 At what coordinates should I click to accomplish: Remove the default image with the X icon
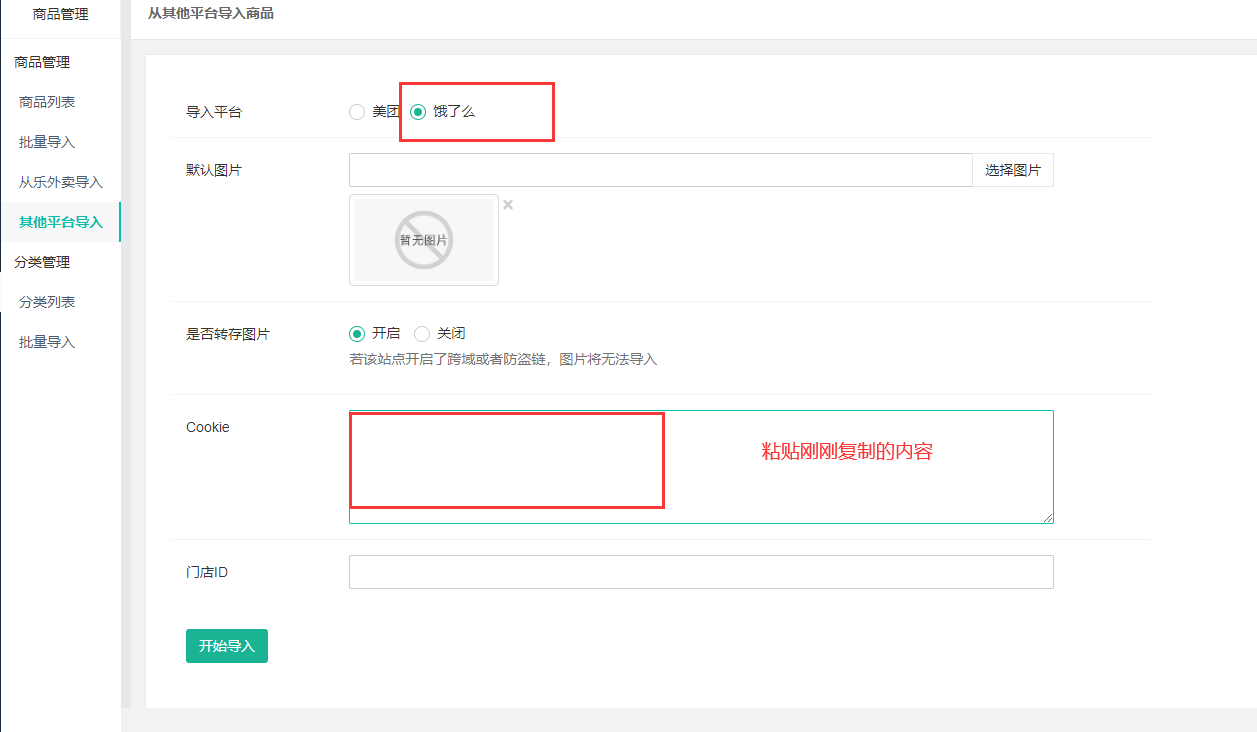508,205
